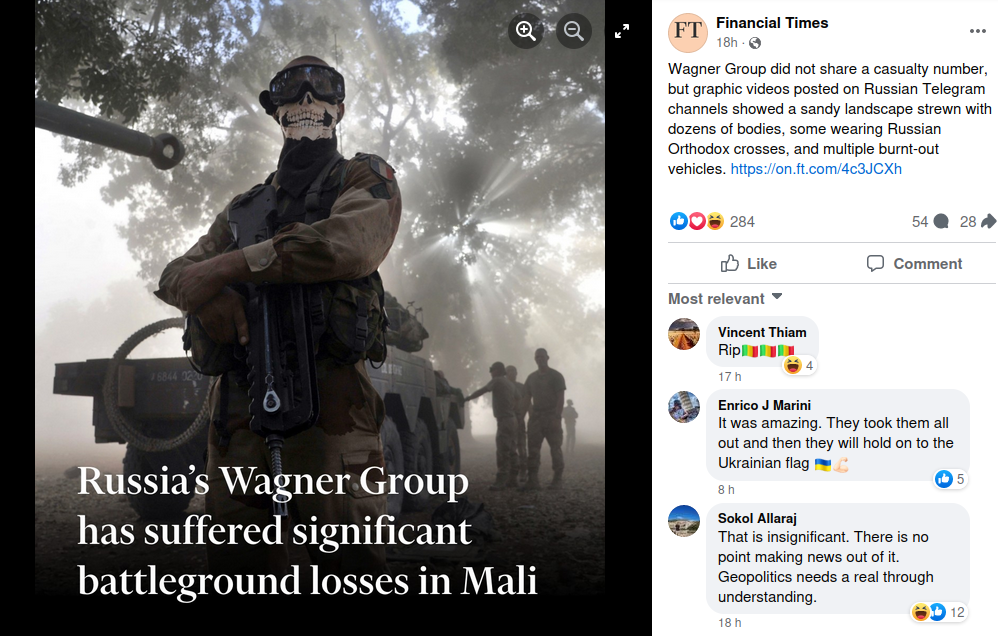Click Enrico J Marini's profile picture

(x=684, y=407)
